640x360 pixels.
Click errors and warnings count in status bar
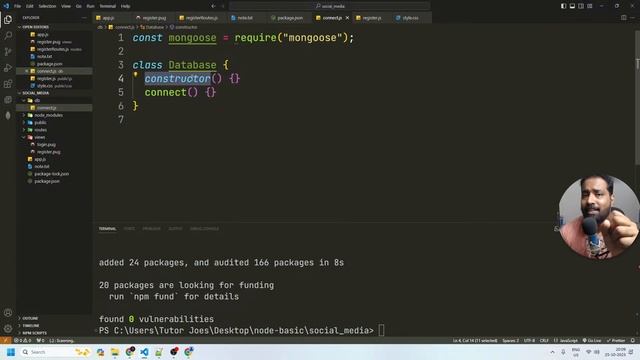click(23, 340)
